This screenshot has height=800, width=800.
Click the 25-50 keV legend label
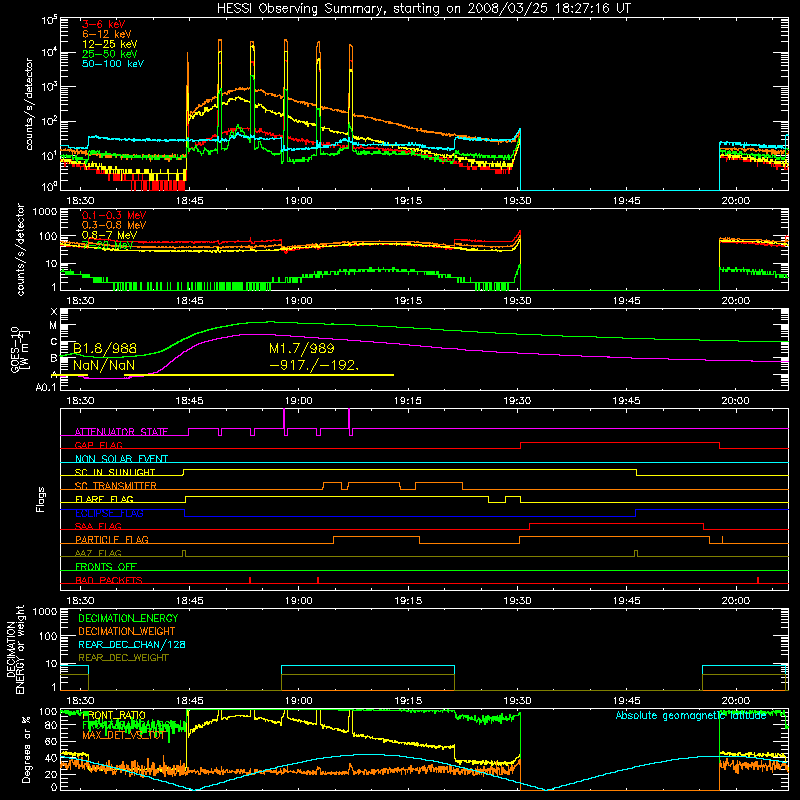click(x=110, y=54)
